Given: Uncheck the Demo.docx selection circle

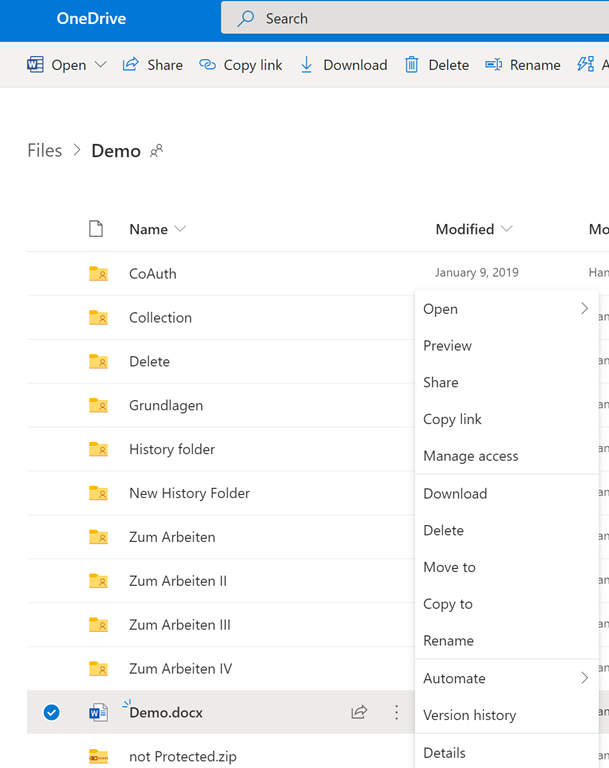Looking at the screenshot, I should pyautogui.click(x=52, y=713).
